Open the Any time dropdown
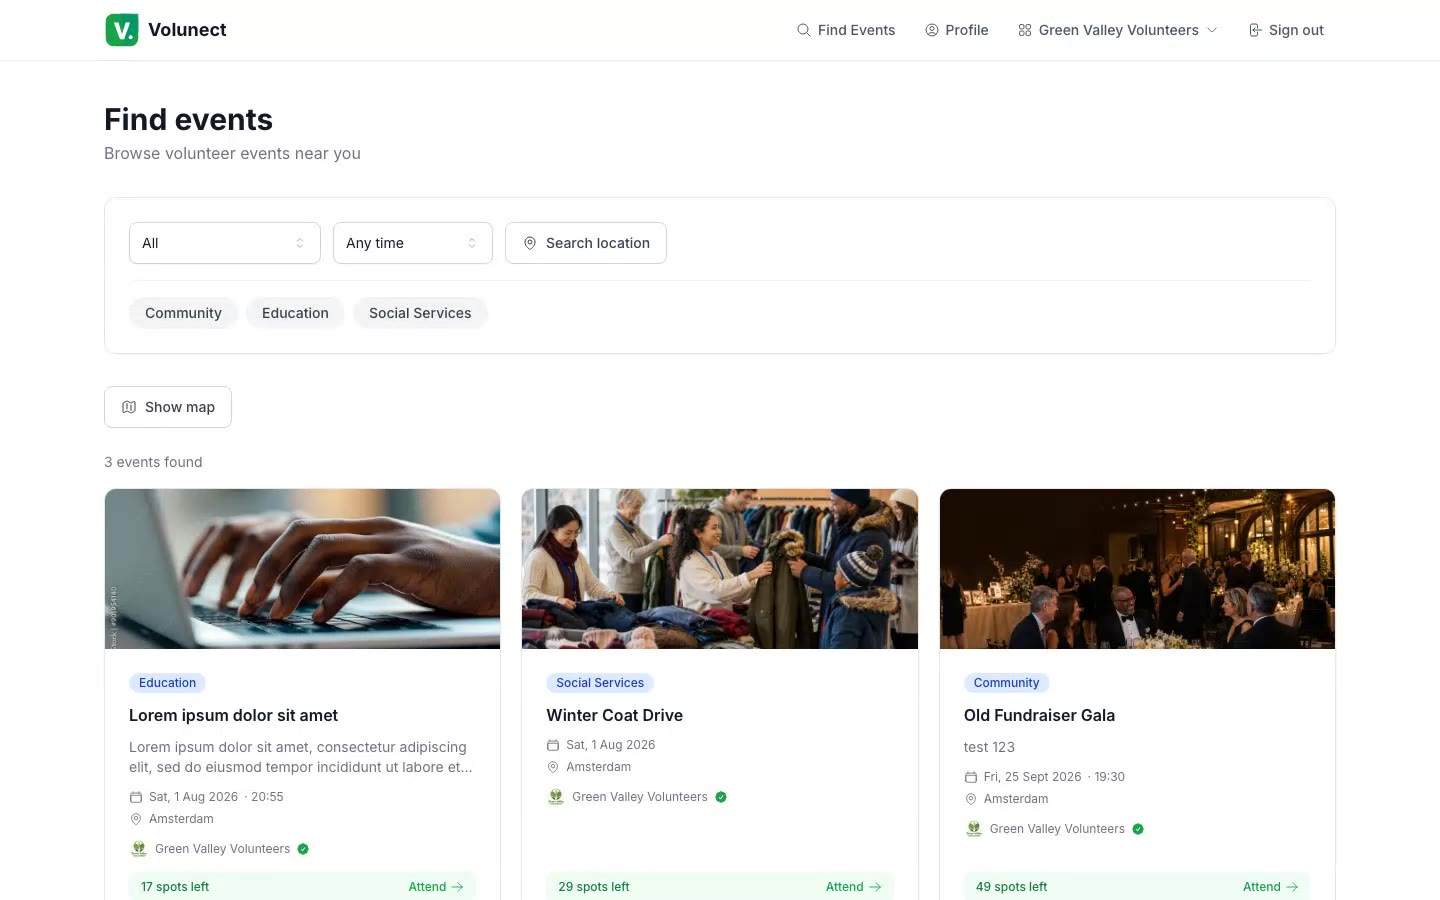 [x=413, y=243]
